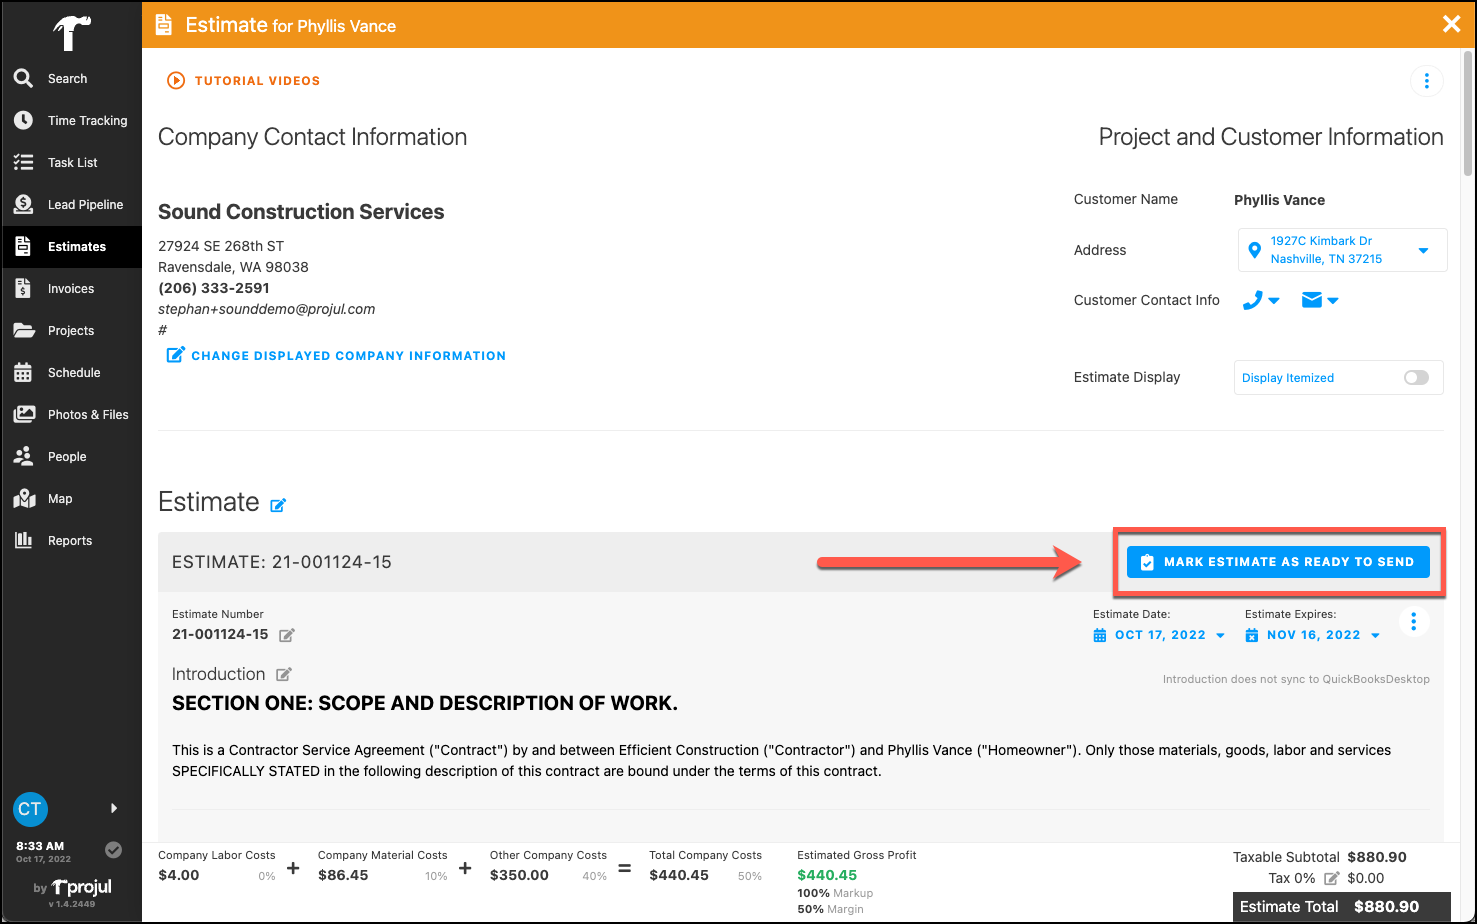Click Change Displayed Company Information link
1477x924 pixels.
coord(334,355)
